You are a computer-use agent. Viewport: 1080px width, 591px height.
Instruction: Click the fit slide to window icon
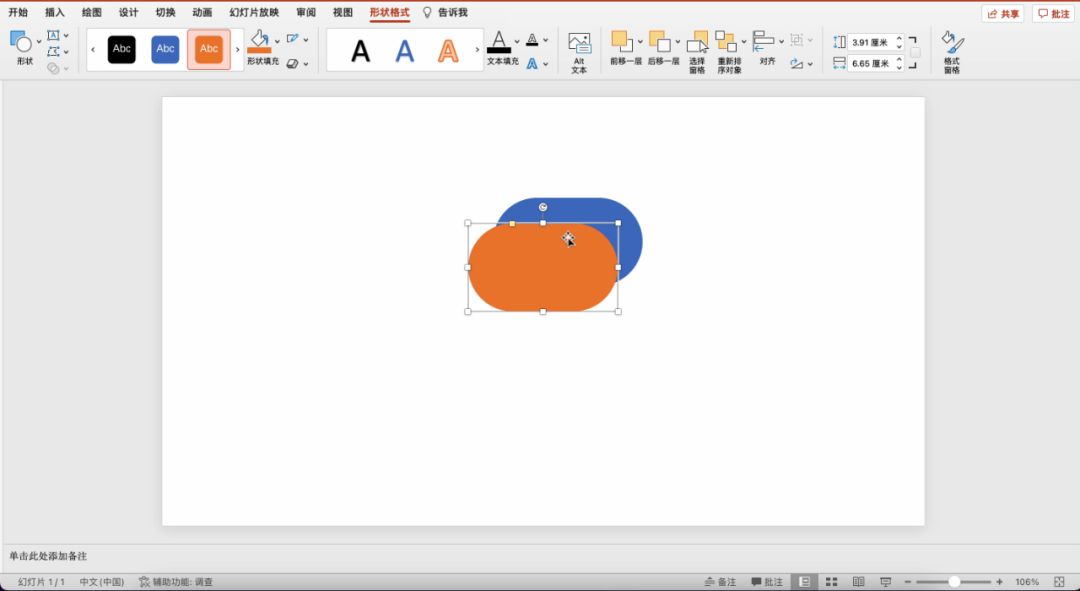[1059, 582]
